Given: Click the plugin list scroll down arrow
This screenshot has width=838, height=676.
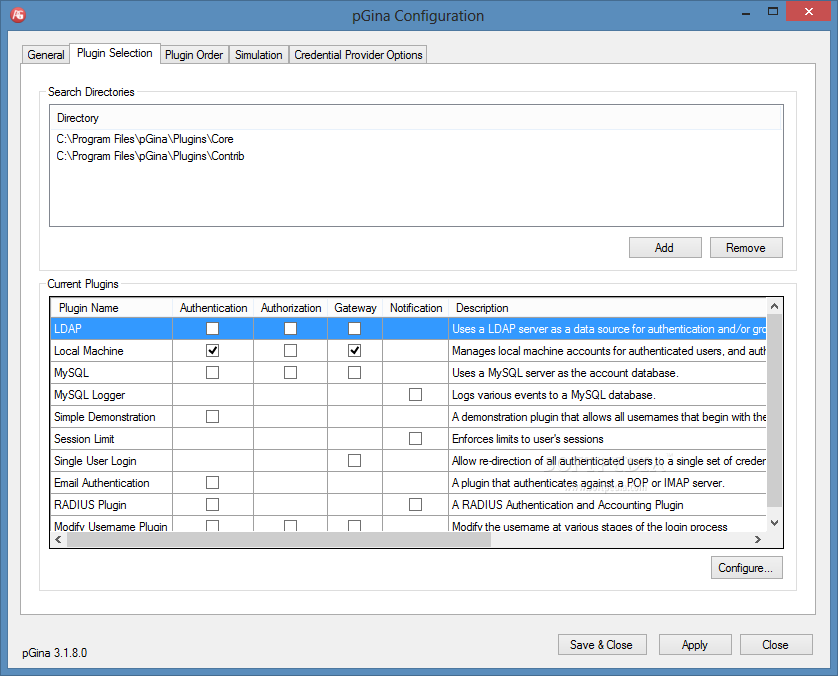Looking at the screenshot, I should 774,523.
